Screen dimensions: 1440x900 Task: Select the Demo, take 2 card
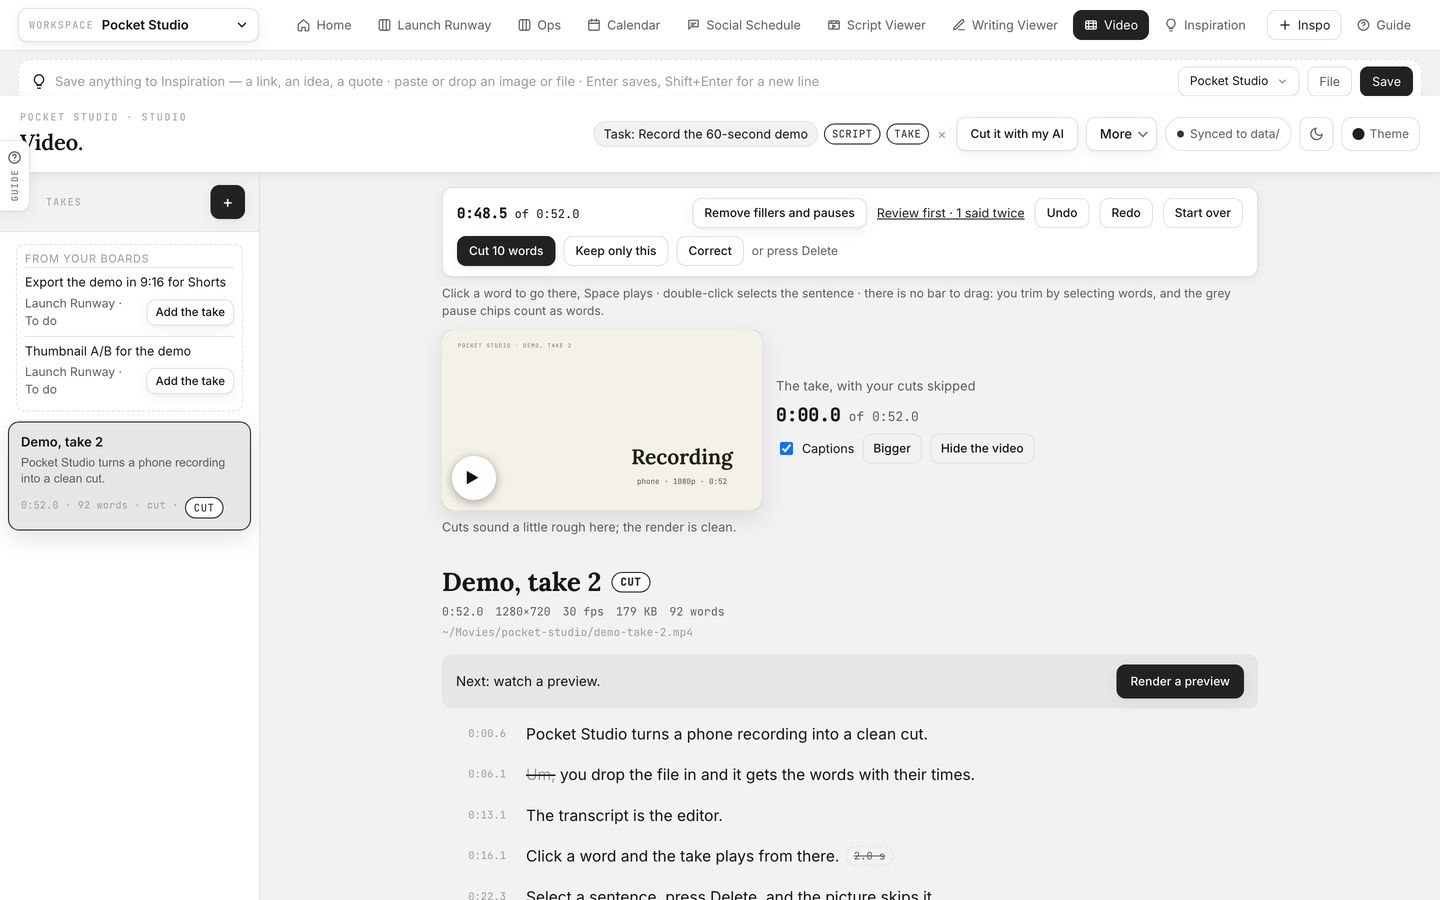tap(129, 476)
